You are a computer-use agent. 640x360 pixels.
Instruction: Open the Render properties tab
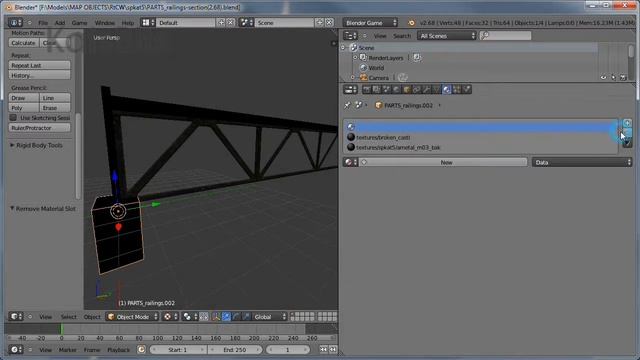367,89
